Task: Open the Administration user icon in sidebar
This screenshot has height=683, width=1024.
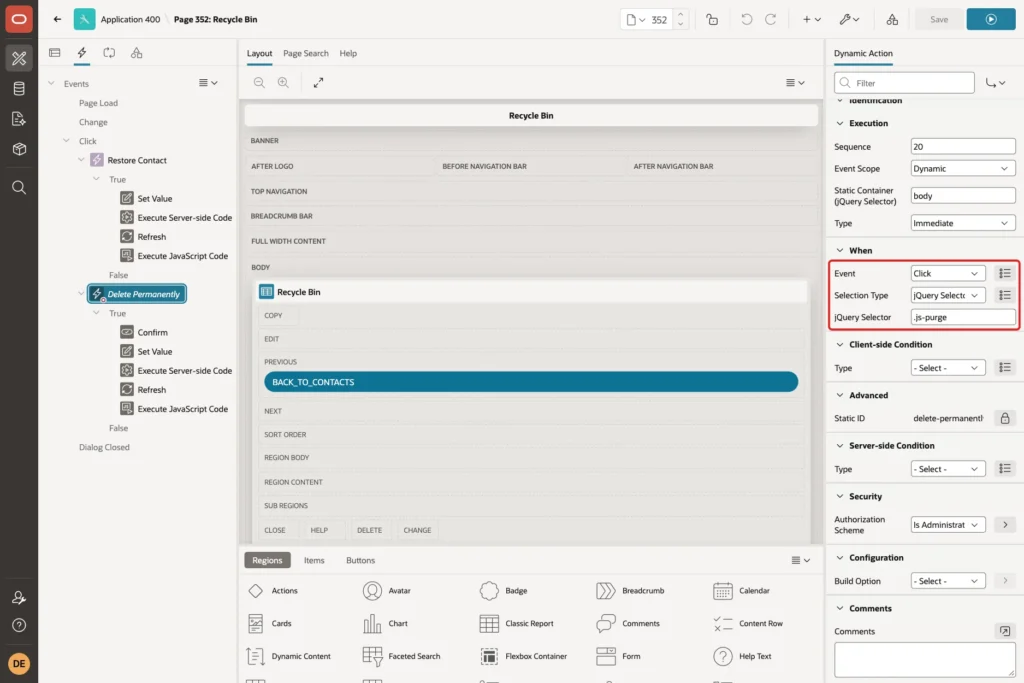Action: (19, 597)
